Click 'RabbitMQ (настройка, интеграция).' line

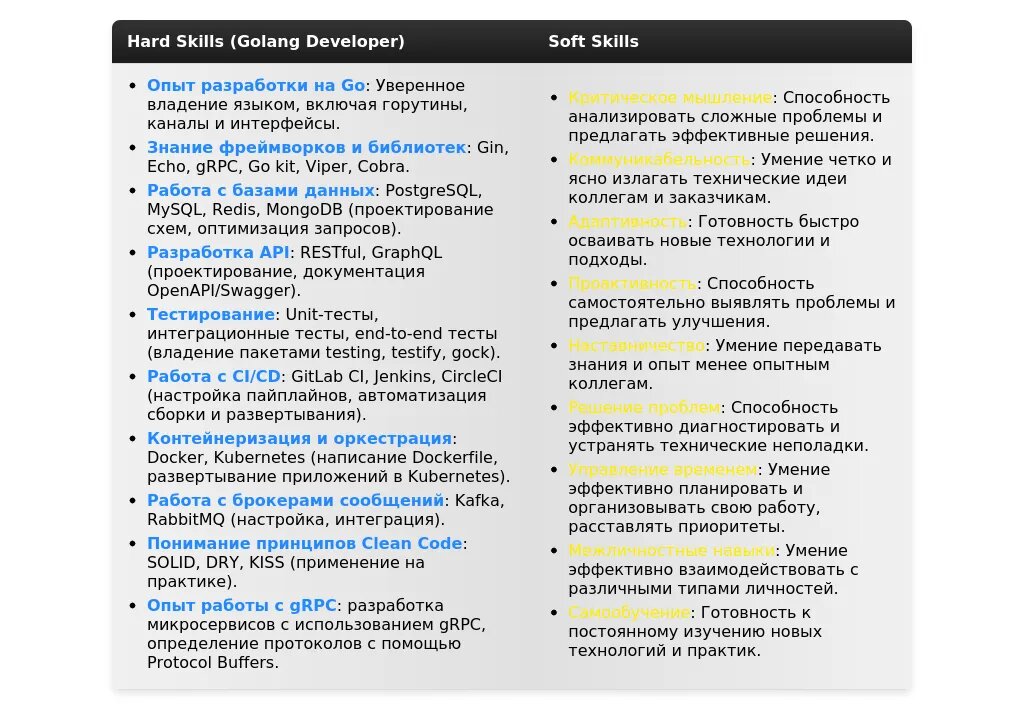point(296,520)
